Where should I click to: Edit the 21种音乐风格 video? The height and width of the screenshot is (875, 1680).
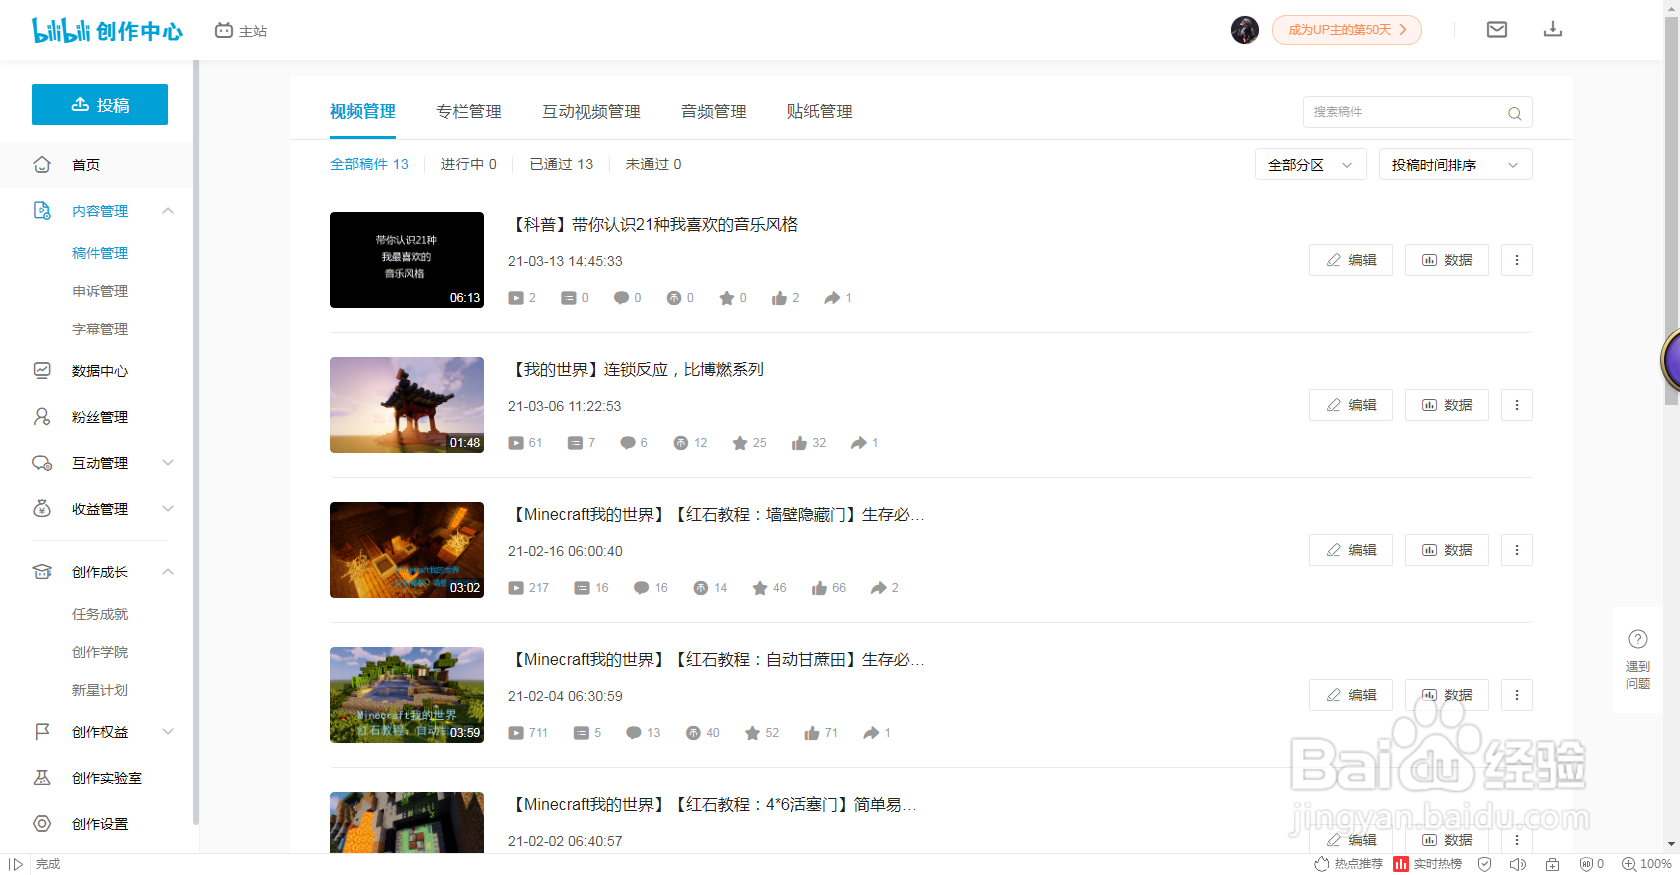pos(1351,260)
